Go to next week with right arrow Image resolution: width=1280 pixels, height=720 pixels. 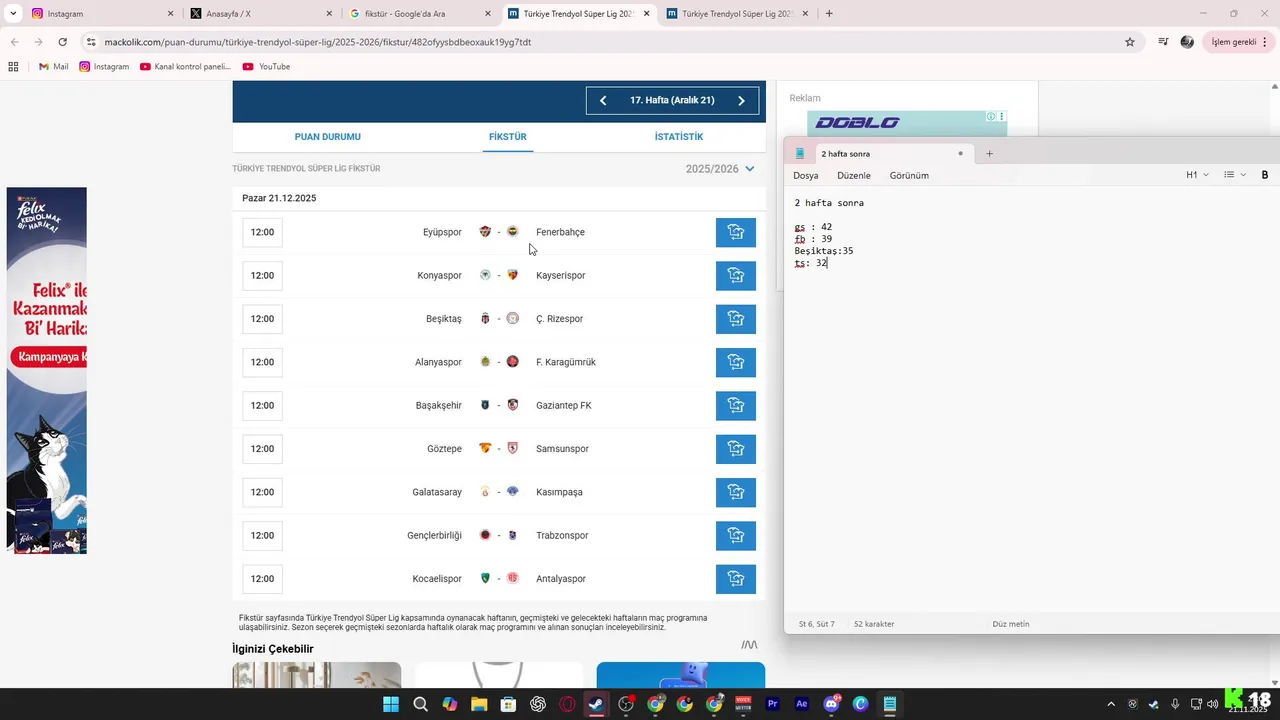(741, 100)
